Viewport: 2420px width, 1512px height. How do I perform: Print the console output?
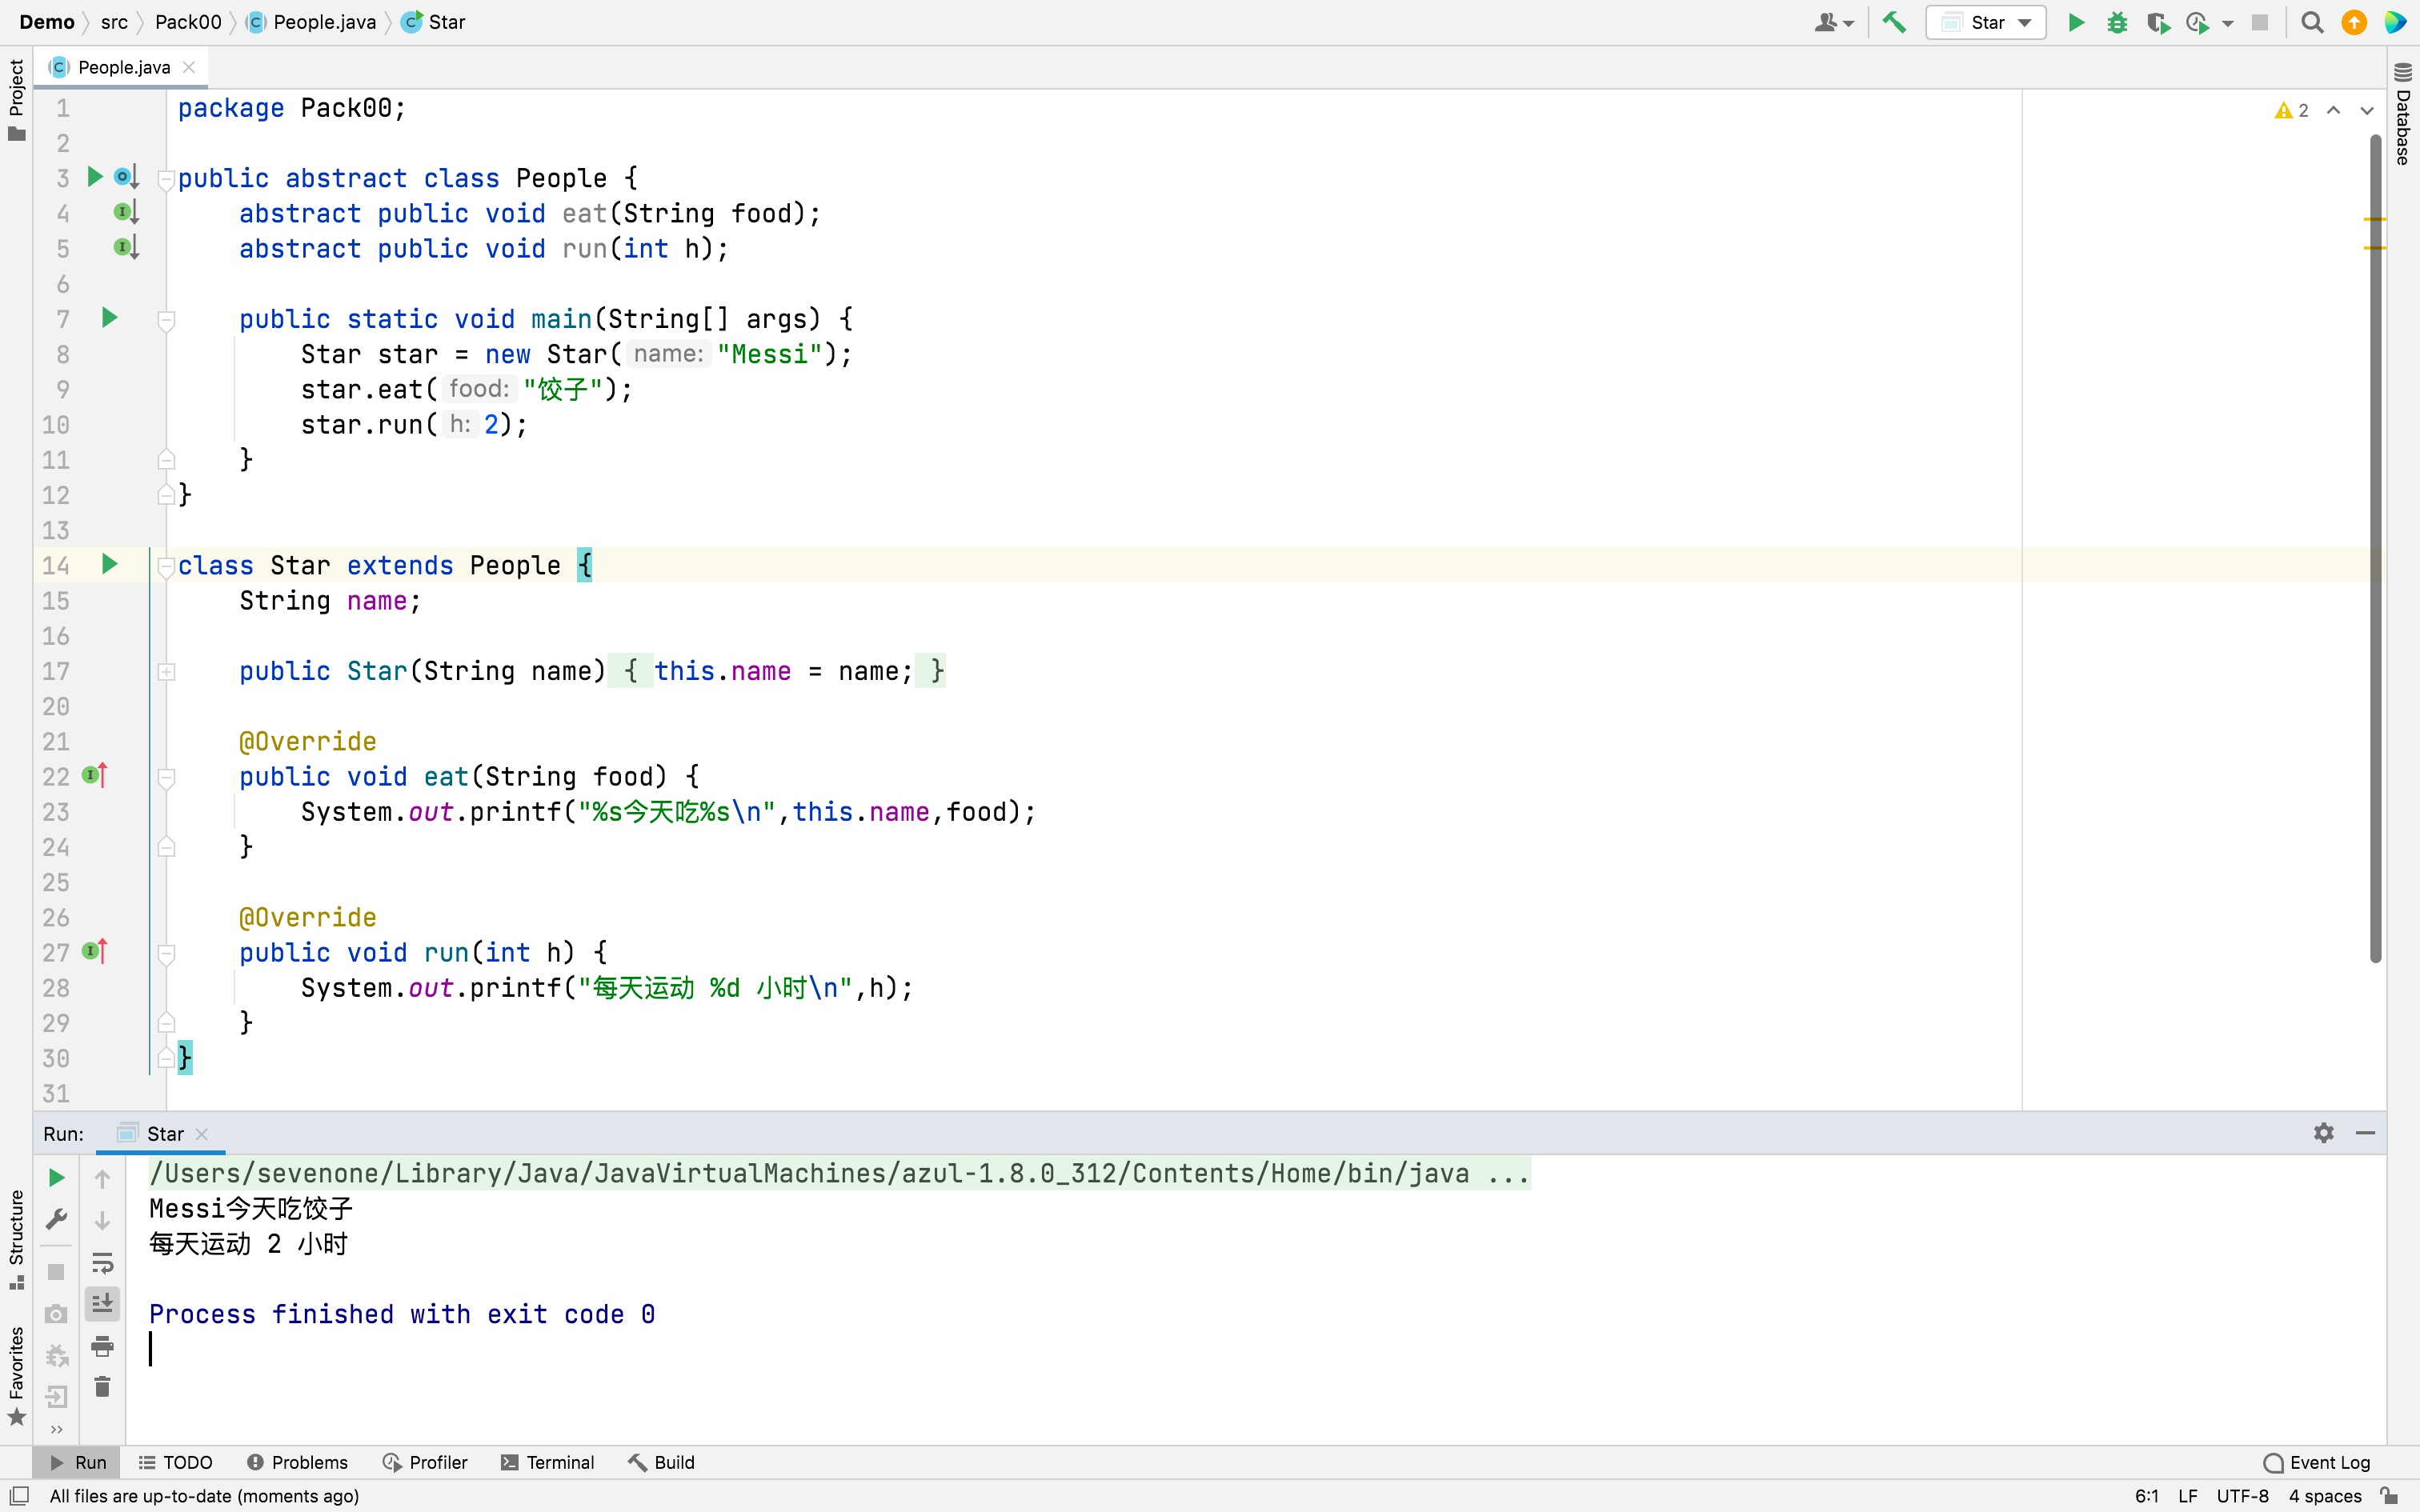pyautogui.click(x=102, y=1346)
